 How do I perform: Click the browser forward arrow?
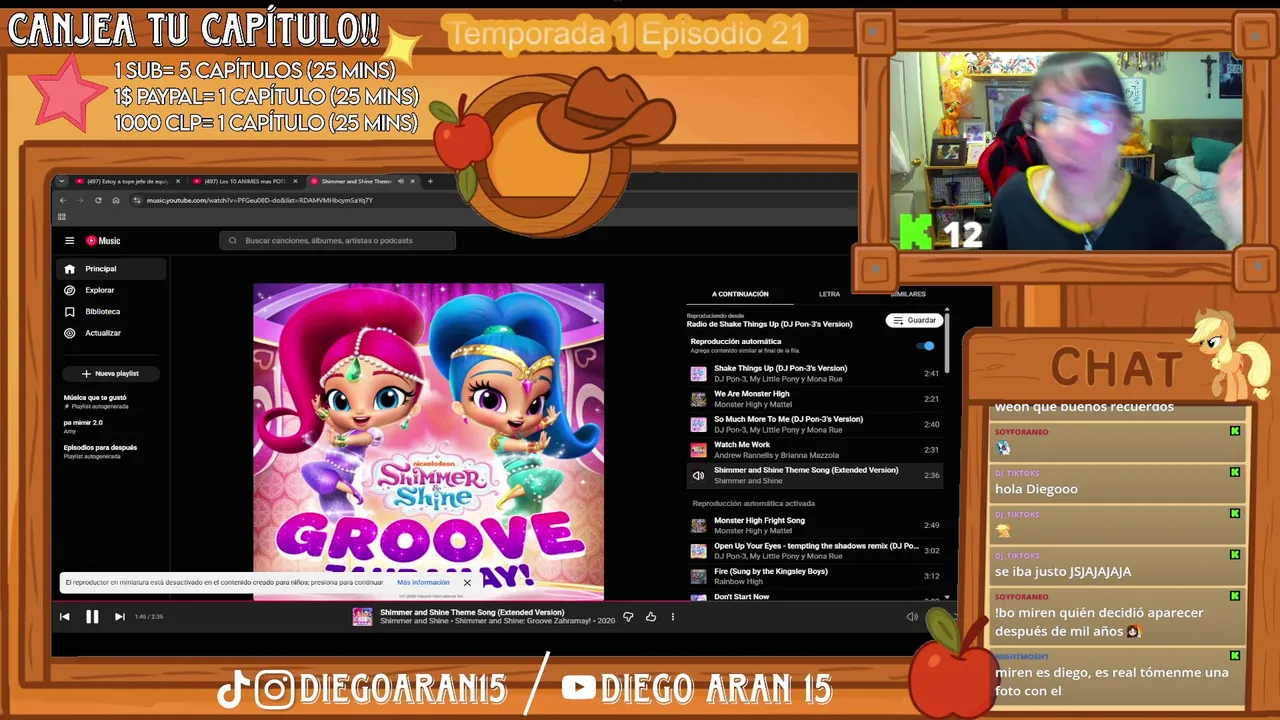tap(80, 200)
